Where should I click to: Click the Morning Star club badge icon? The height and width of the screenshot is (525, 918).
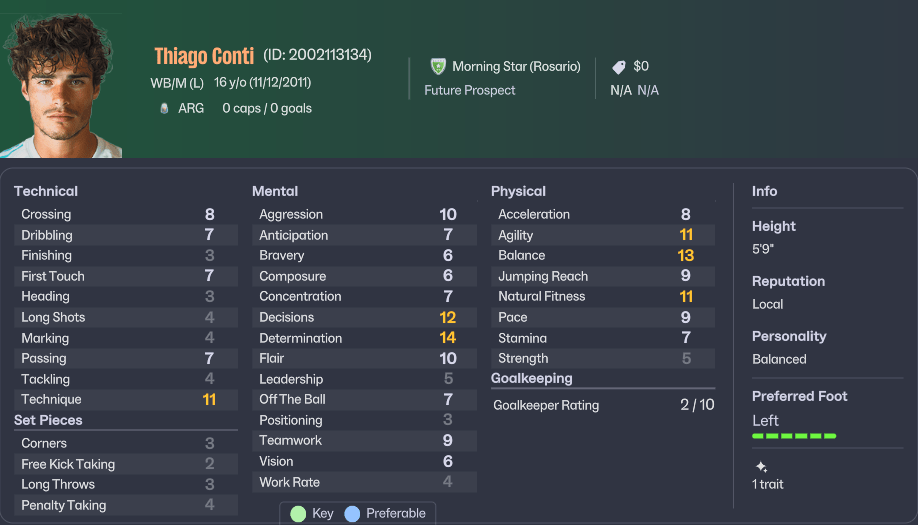pyautogui.click(x=438, y=66)
